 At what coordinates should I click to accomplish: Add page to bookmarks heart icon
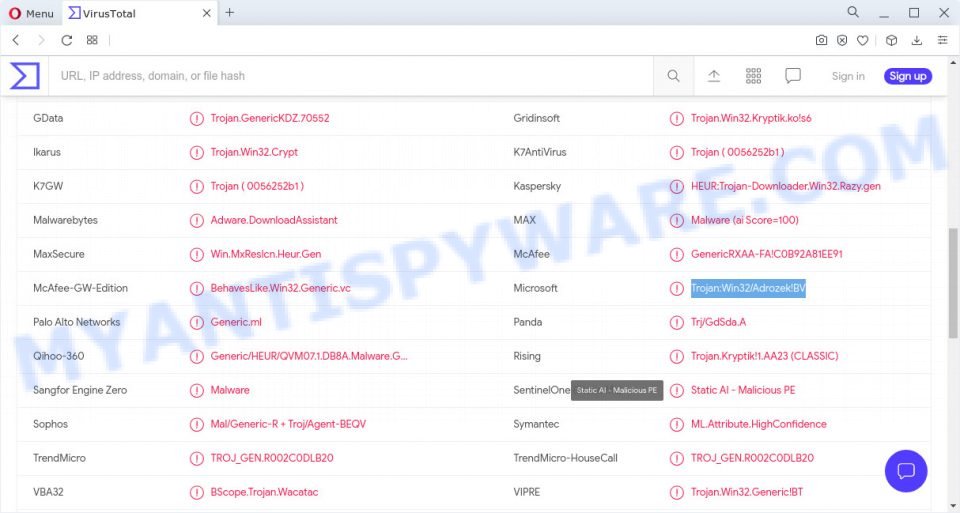pyautogui.click(x=862, y=40)
